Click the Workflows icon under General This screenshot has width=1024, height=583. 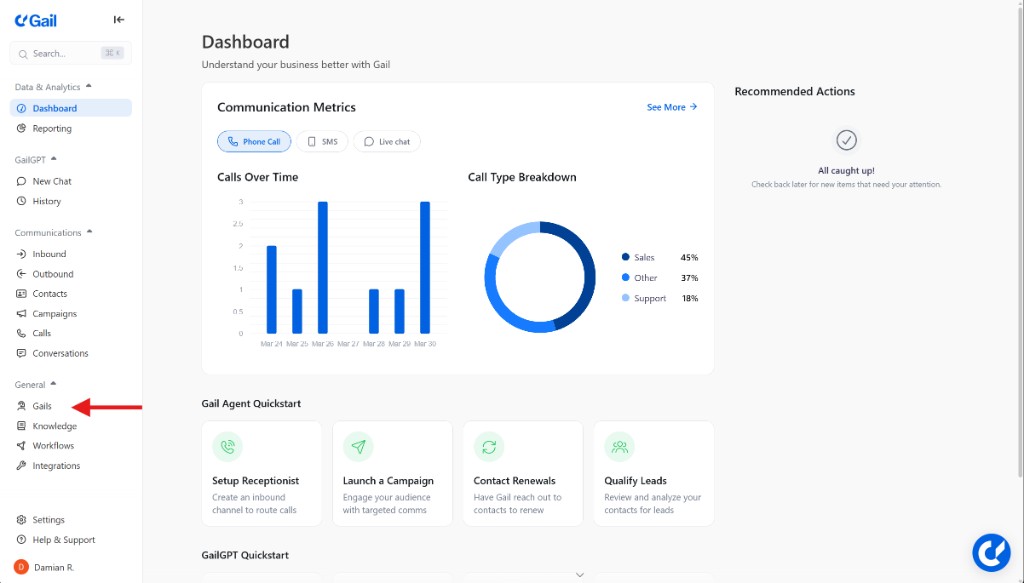[x=22, y=445]
